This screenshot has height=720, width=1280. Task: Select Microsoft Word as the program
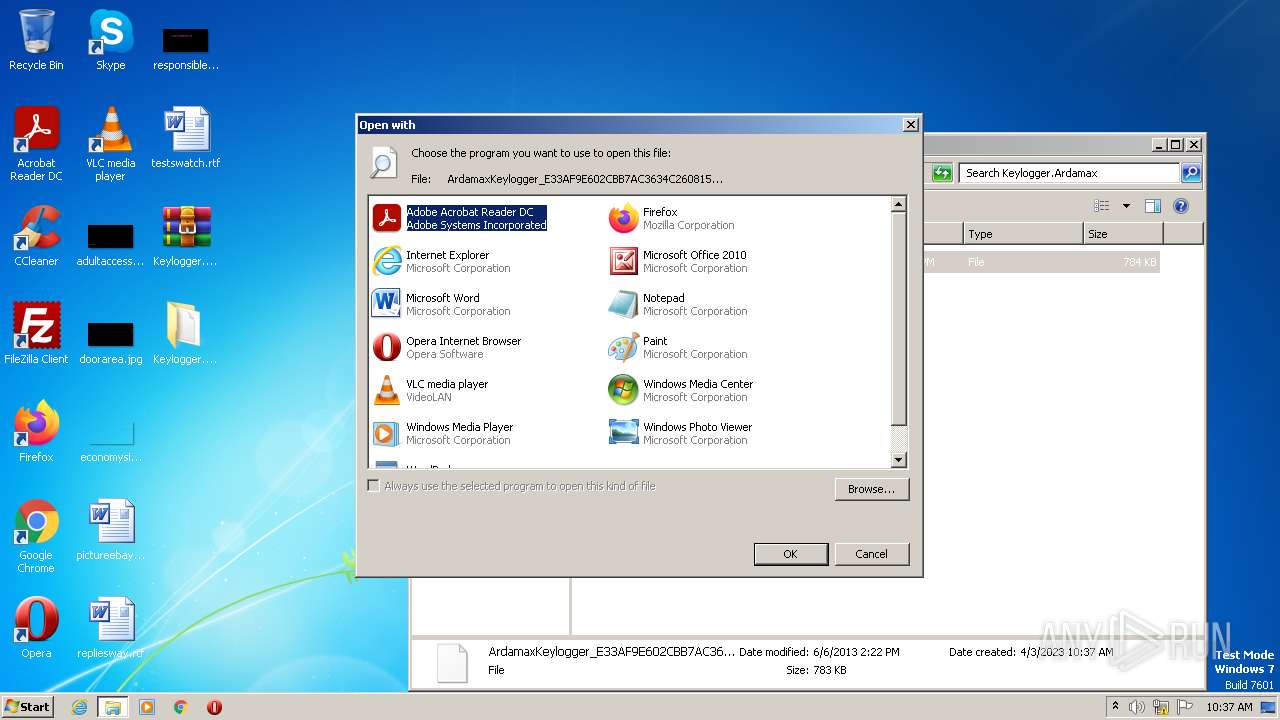click(441, 304)
